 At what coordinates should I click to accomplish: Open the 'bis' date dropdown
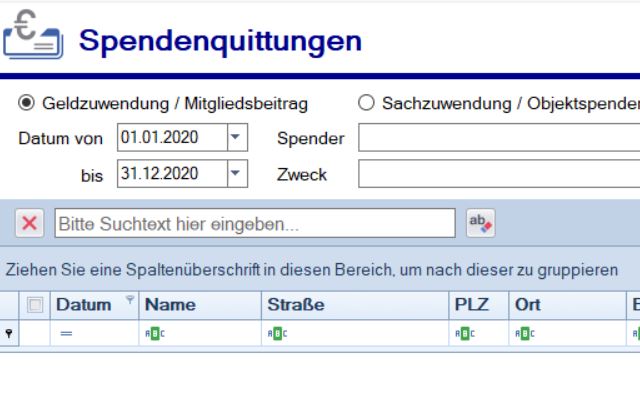pyautogui.click(x=237, y=174)
